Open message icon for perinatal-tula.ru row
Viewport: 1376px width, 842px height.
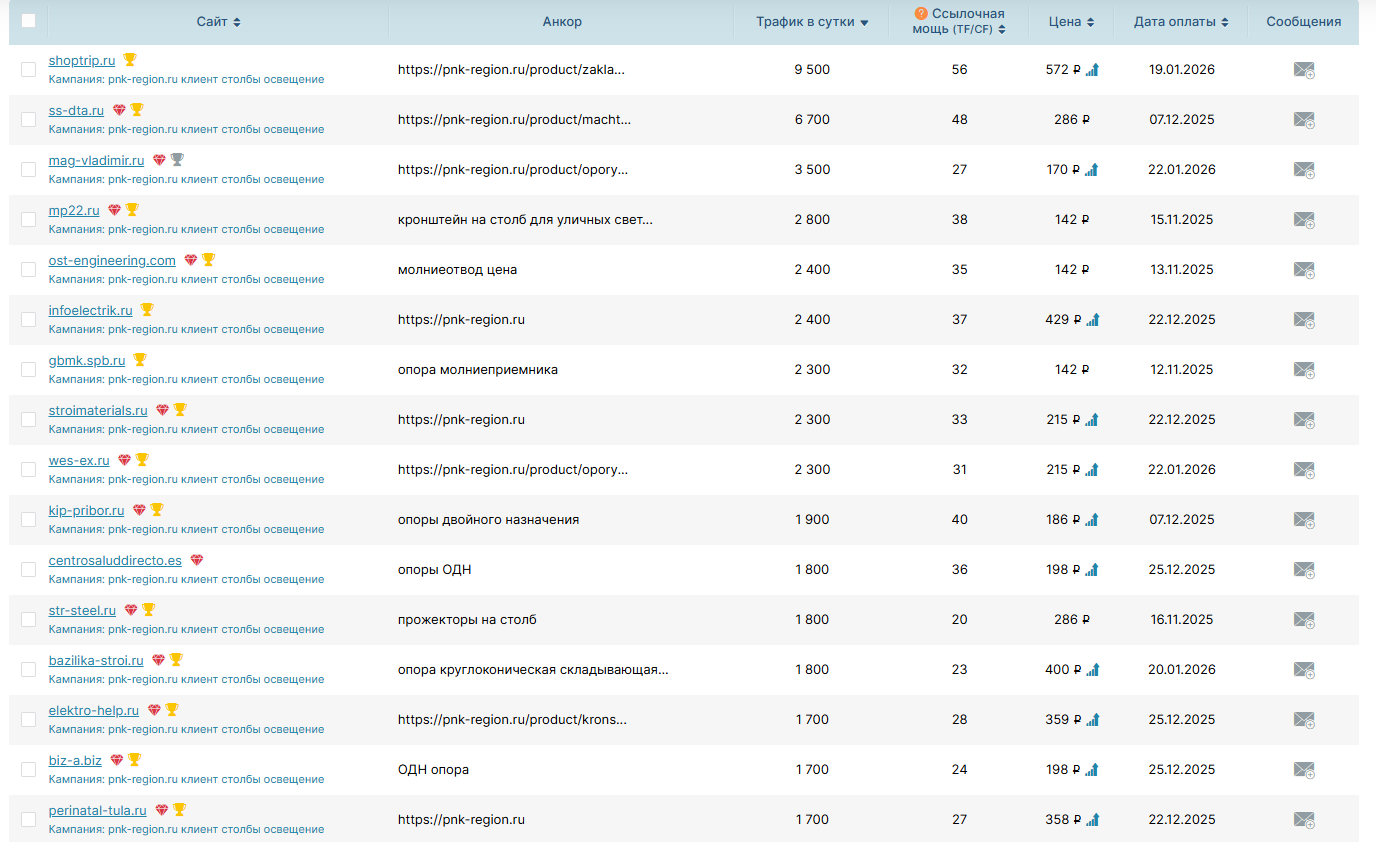[x=1303, y=820]
